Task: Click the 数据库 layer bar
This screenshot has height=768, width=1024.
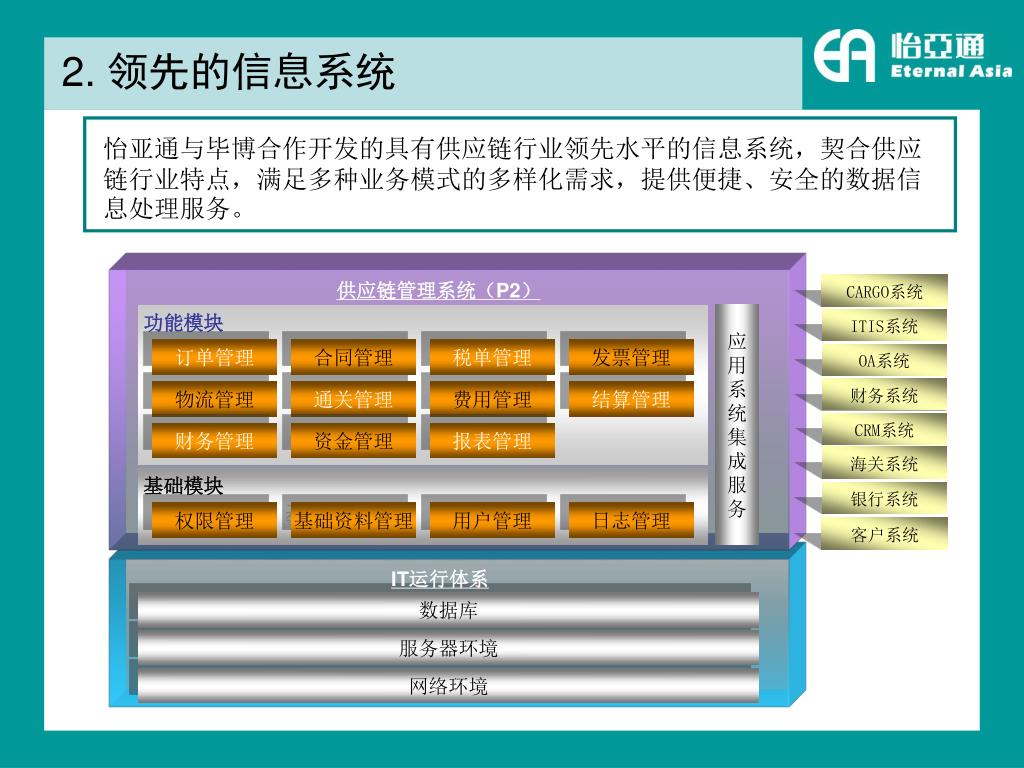Action: tap(448, 610)
